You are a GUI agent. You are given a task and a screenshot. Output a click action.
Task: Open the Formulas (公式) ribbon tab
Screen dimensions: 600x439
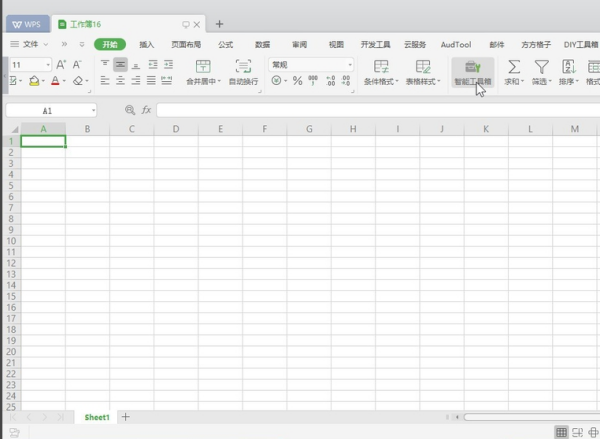[225, 44]
